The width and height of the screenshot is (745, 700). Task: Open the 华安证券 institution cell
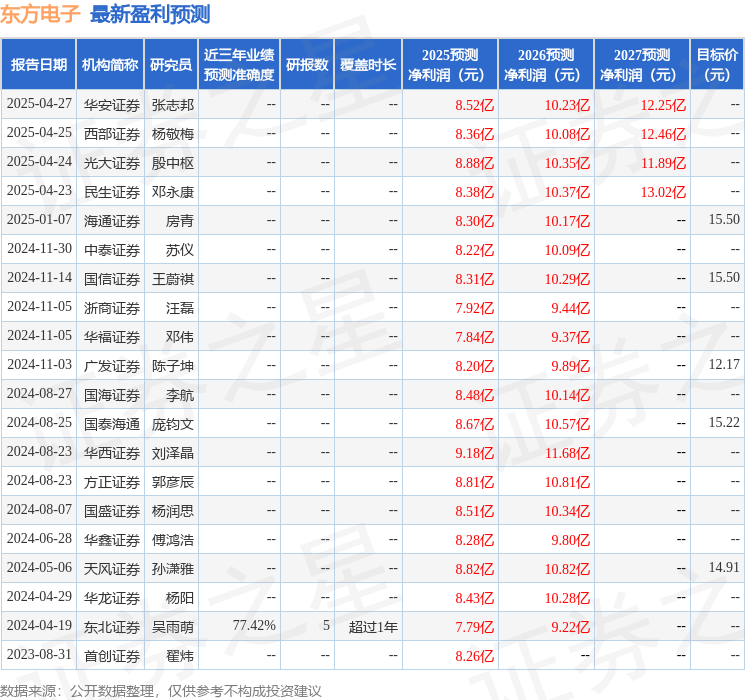(112, 105)
